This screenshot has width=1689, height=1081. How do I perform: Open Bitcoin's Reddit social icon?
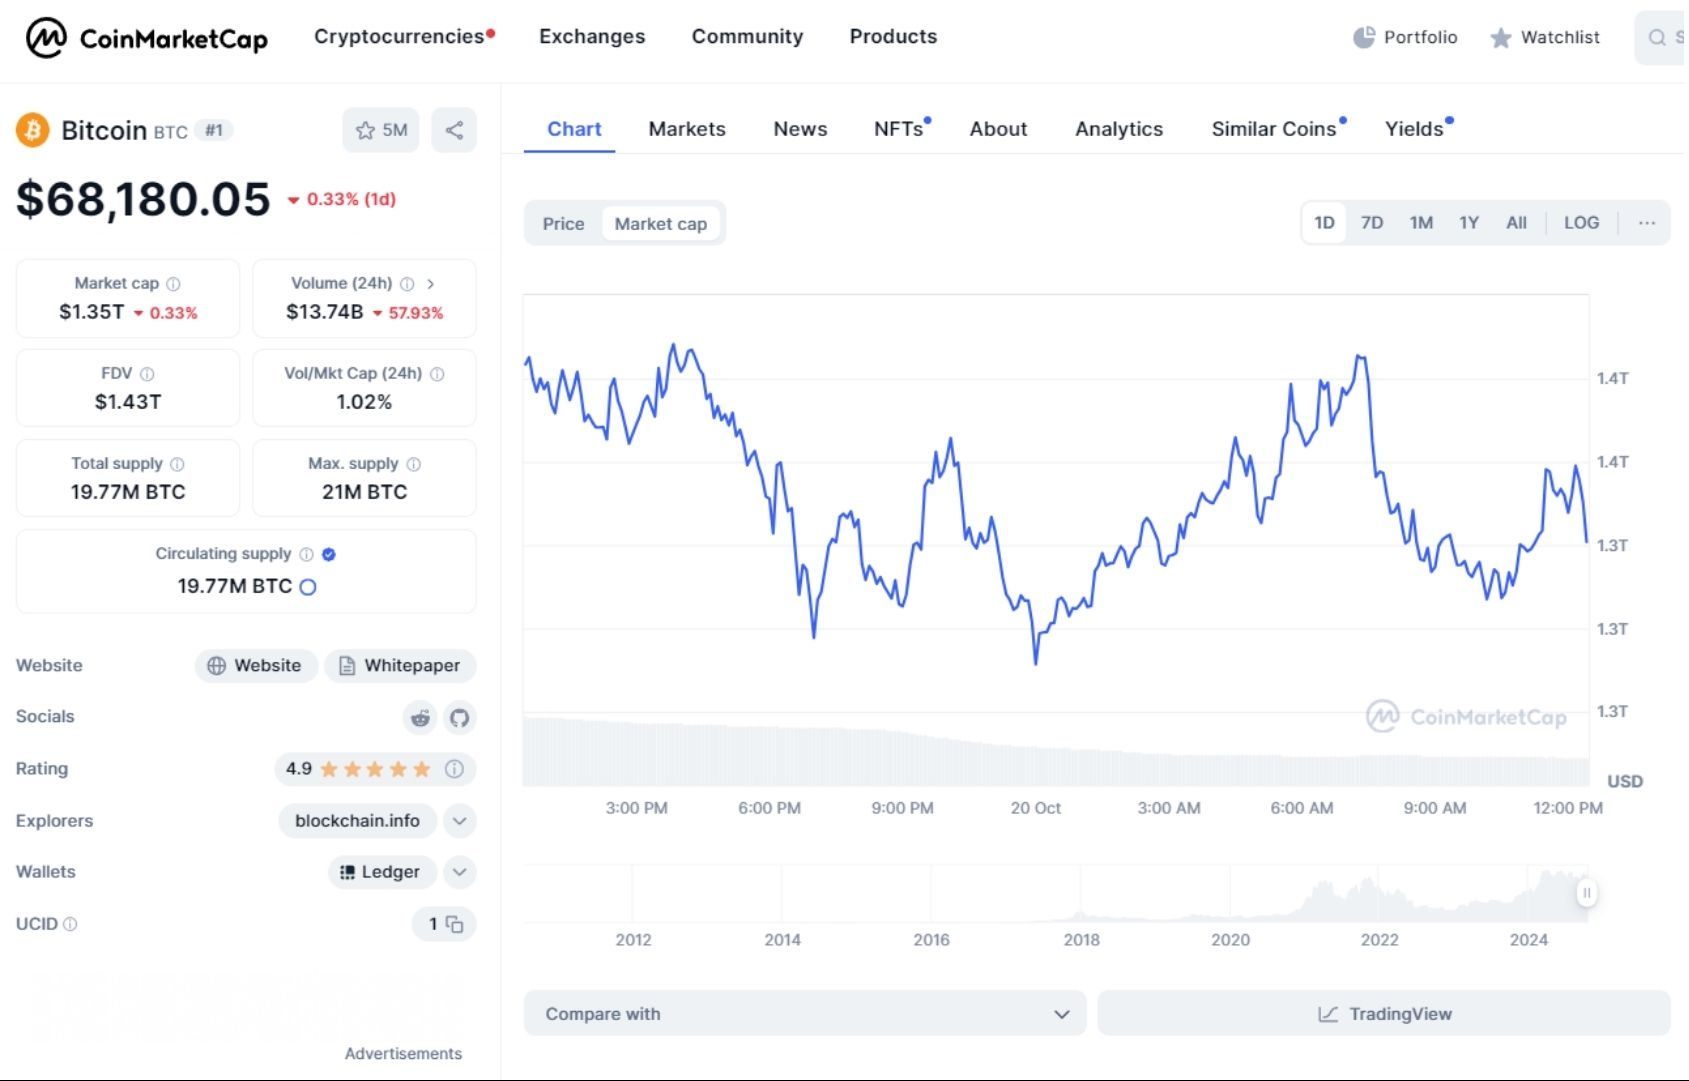tap(419, 718)
